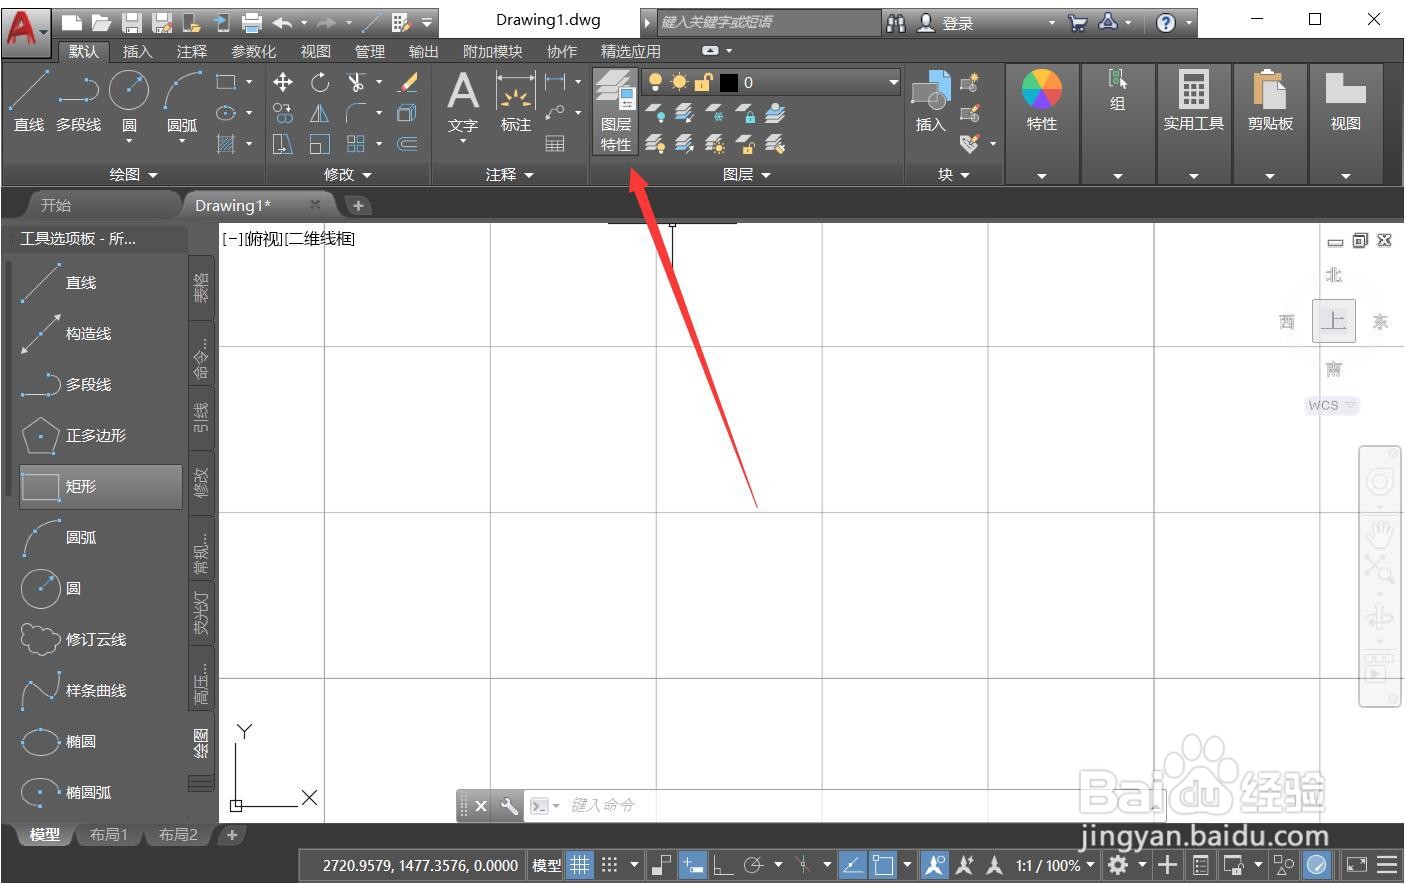Screen dimensions: 1405x884
Task: Expand the 绘图 panel flyout
Action: [134, 174]
